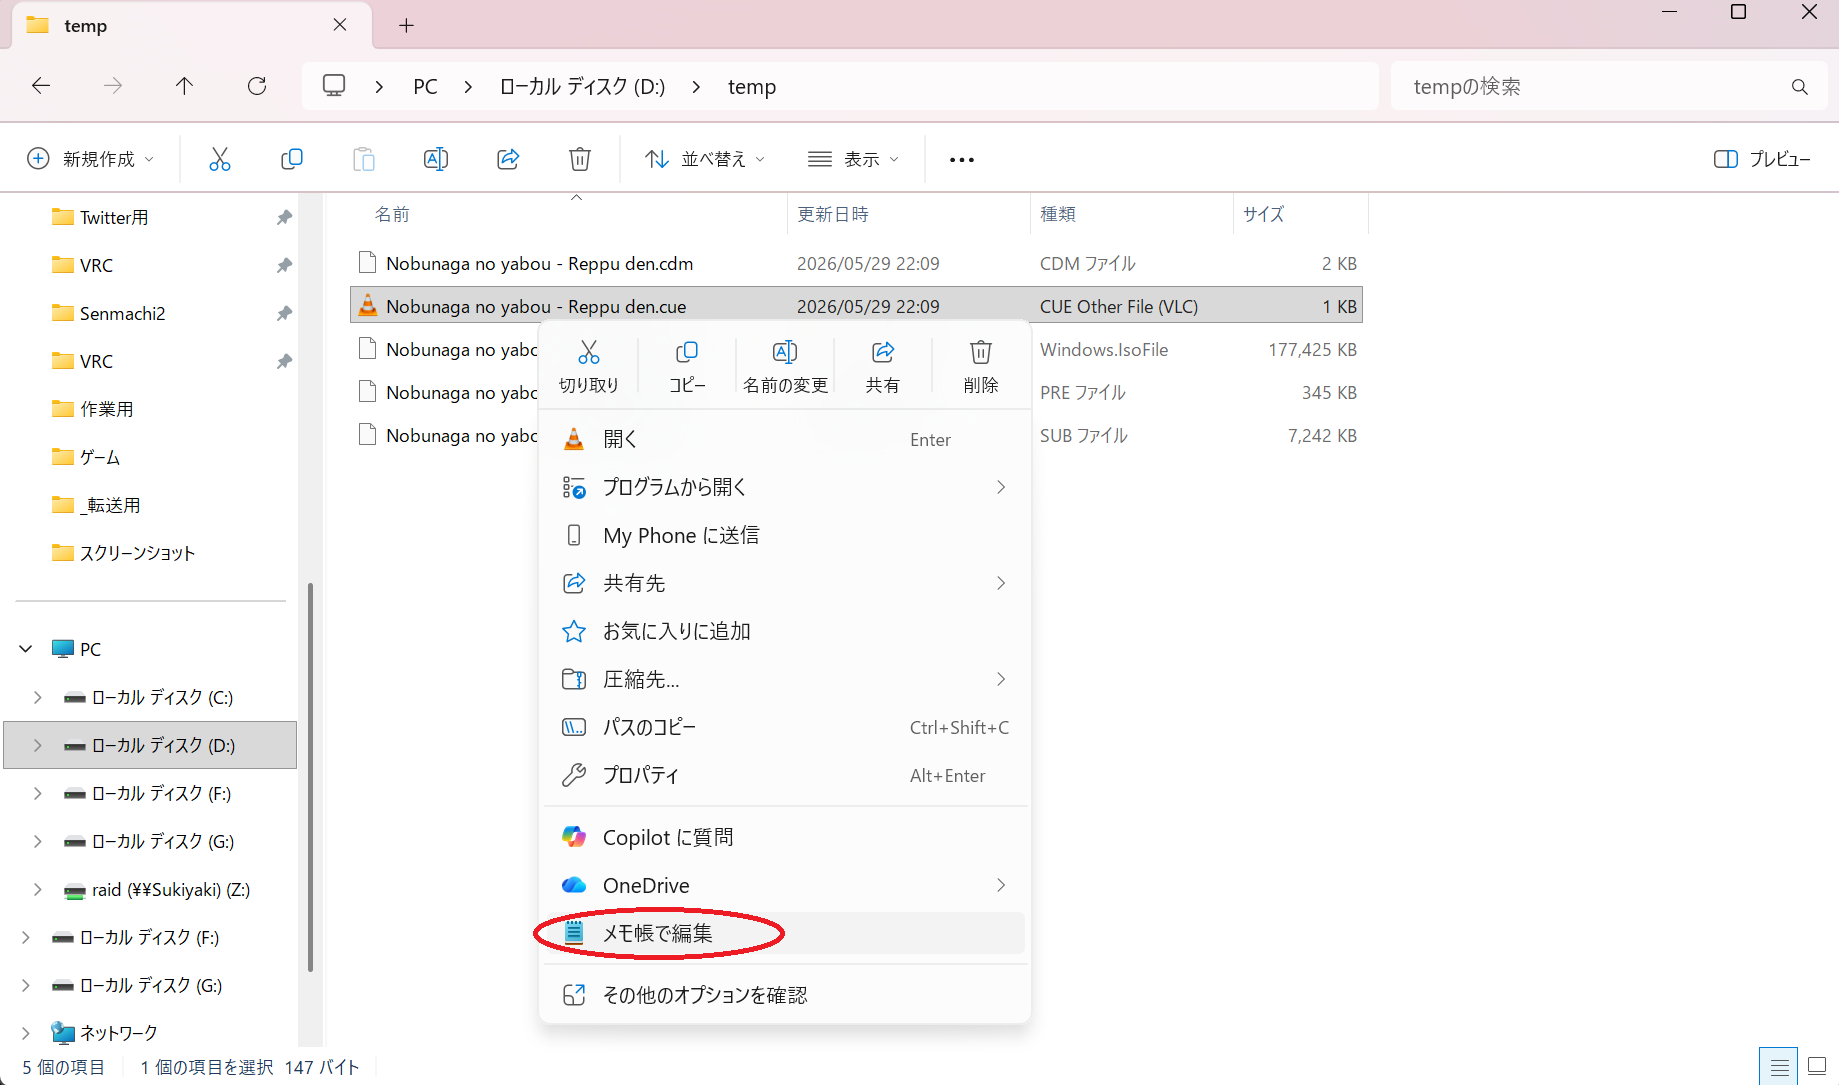
Task: Open the three-dot See more menu
Action: click(962, 160)
